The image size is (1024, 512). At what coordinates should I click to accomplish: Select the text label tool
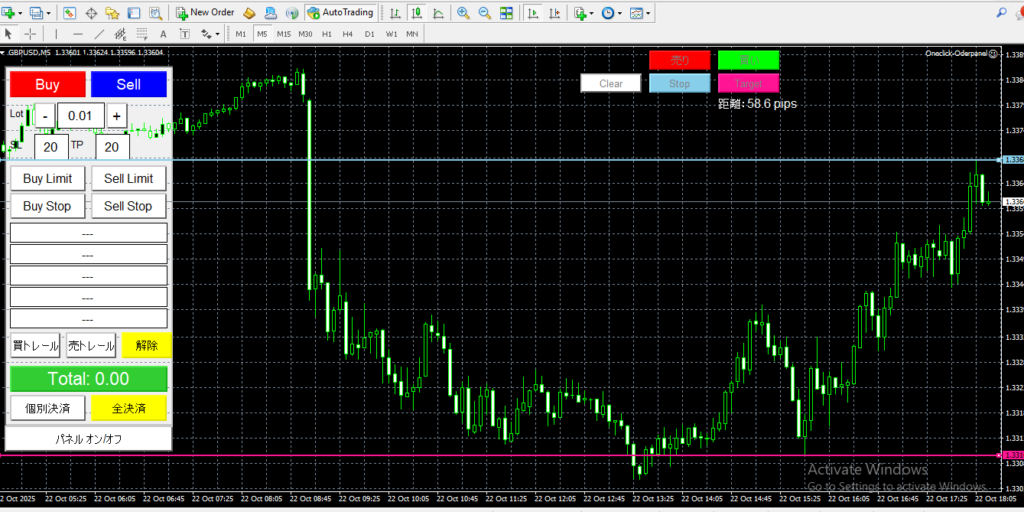(x=163, y=33)
